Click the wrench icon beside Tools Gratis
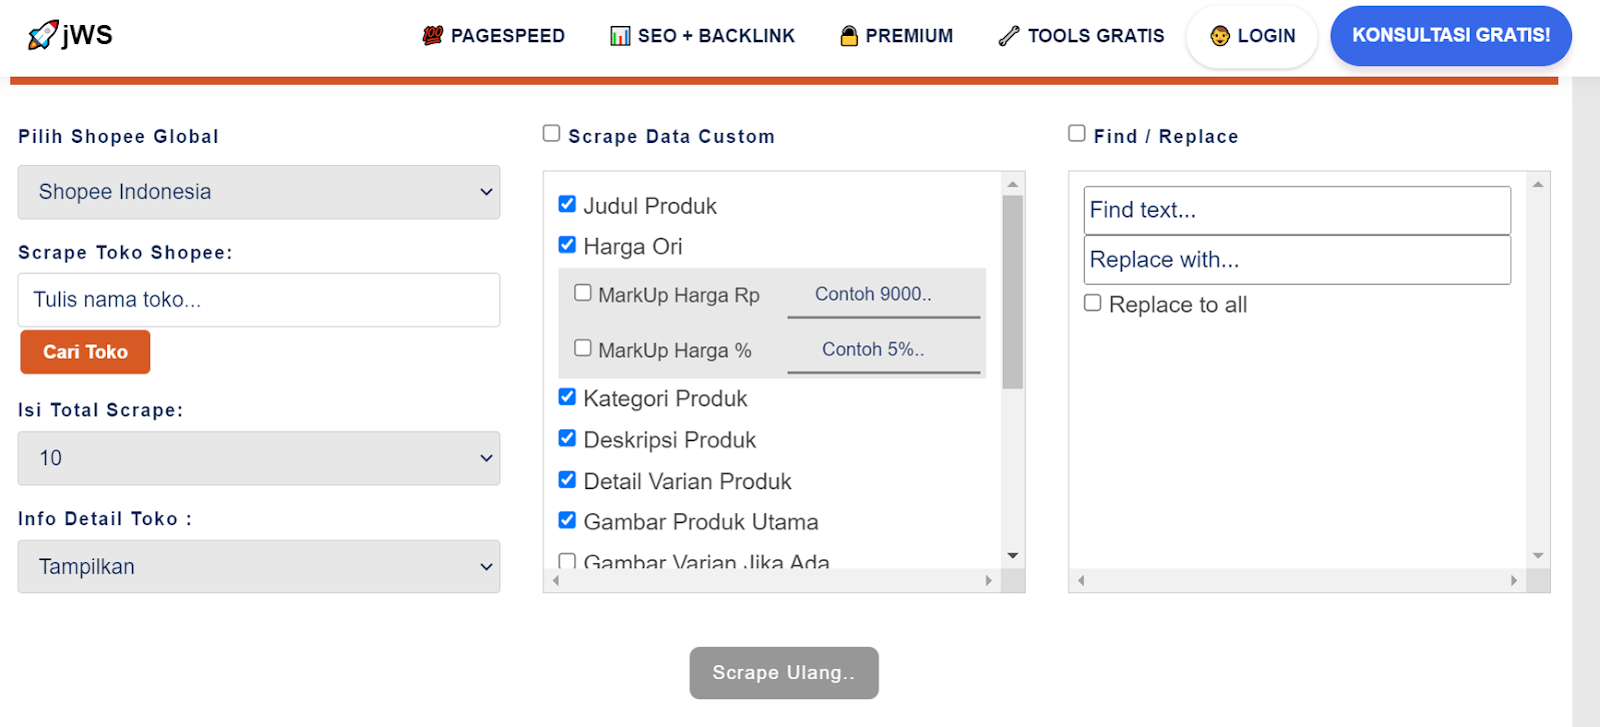The height and width of the screenshot is (727, 1600). point(1009,36)
